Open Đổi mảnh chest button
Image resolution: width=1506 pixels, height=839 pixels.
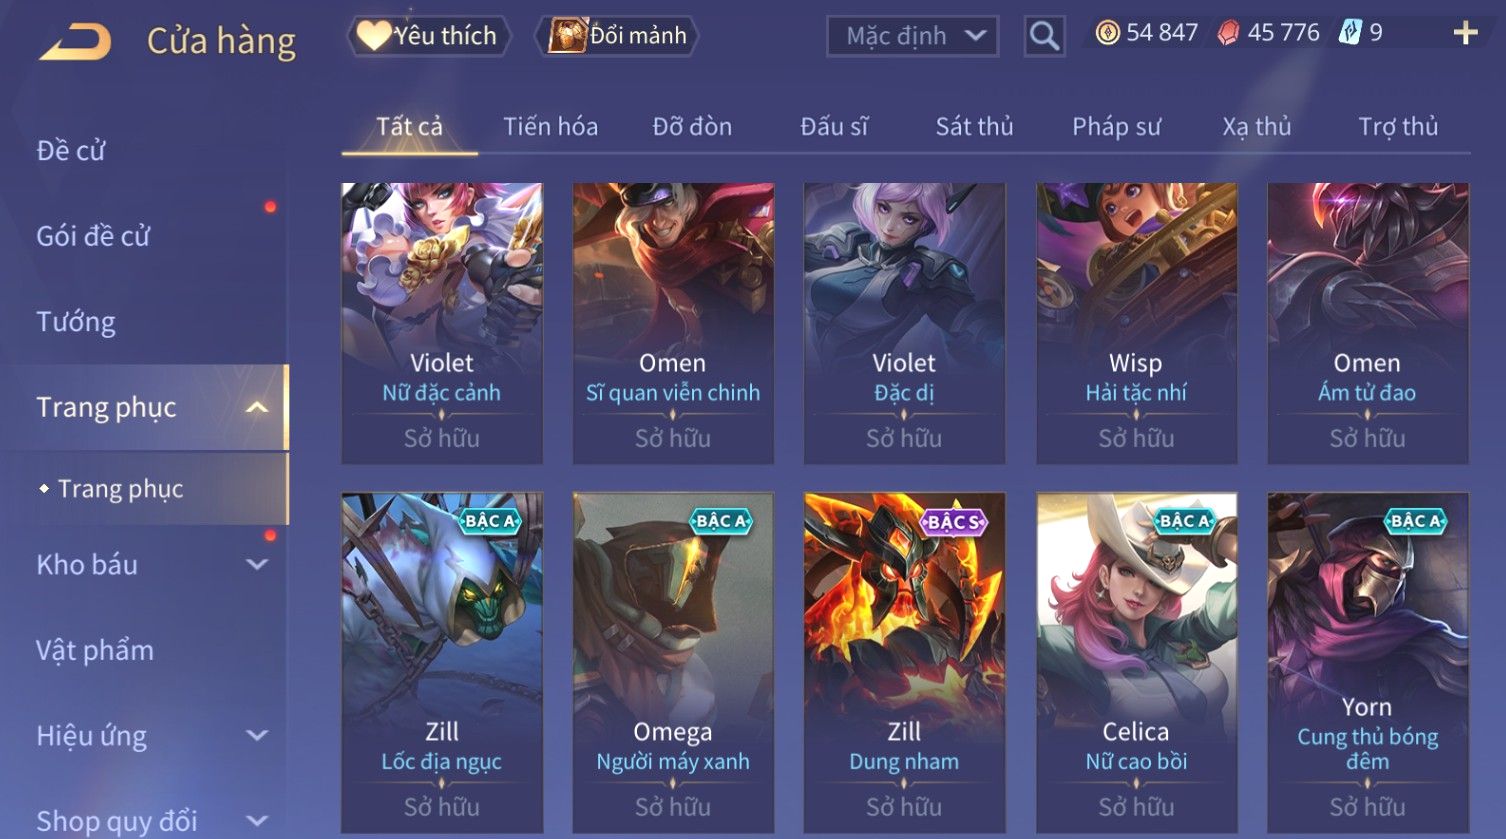coord(617,36)
